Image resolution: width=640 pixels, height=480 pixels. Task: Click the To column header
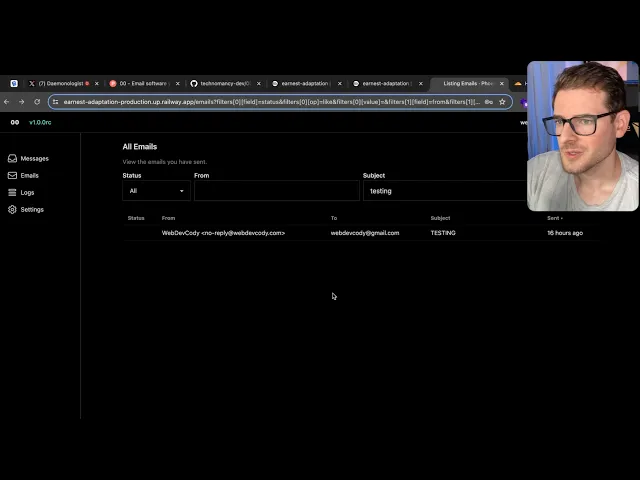[334, 218]
